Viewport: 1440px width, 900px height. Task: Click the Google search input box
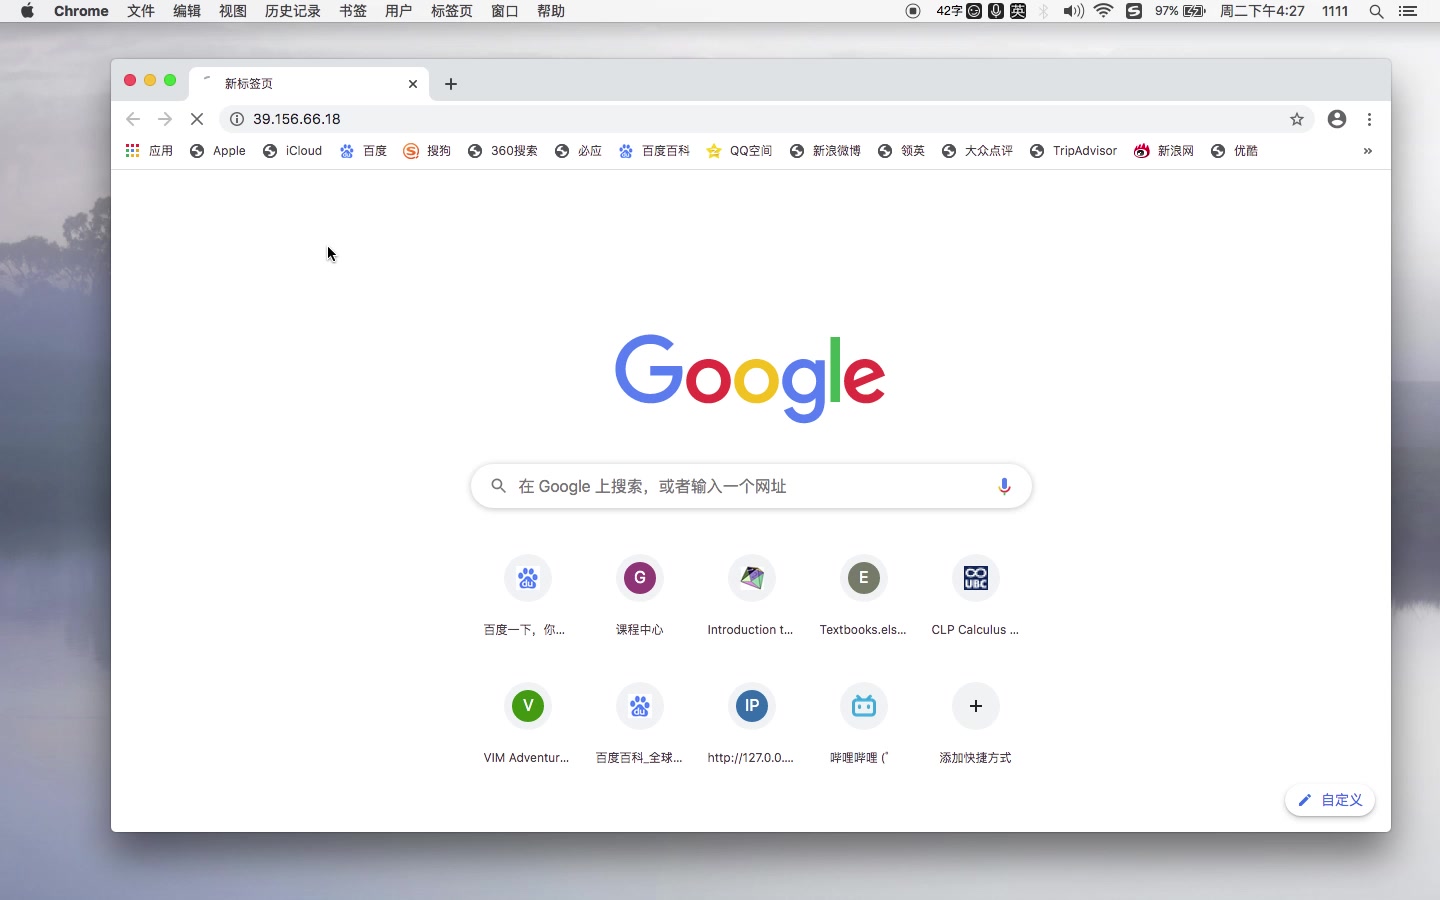(x=751, y=486)
